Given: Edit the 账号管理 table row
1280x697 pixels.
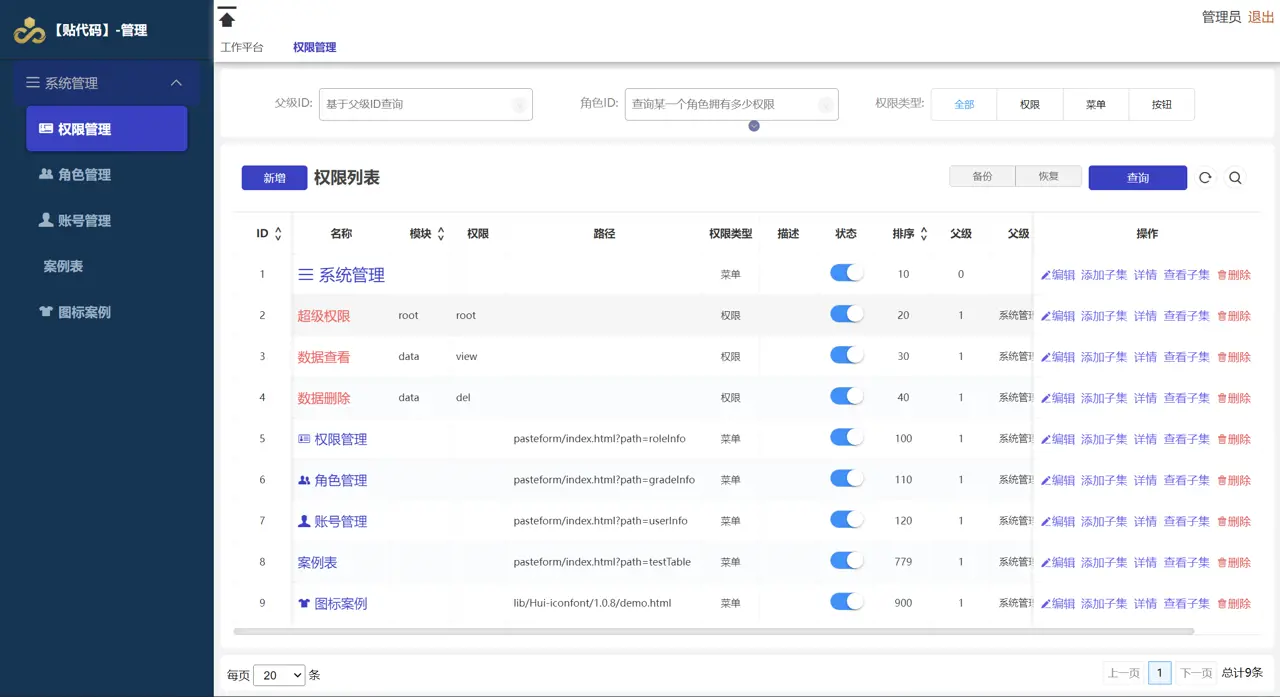Looking at the screenshot, I should click(x=1058, y=521).
